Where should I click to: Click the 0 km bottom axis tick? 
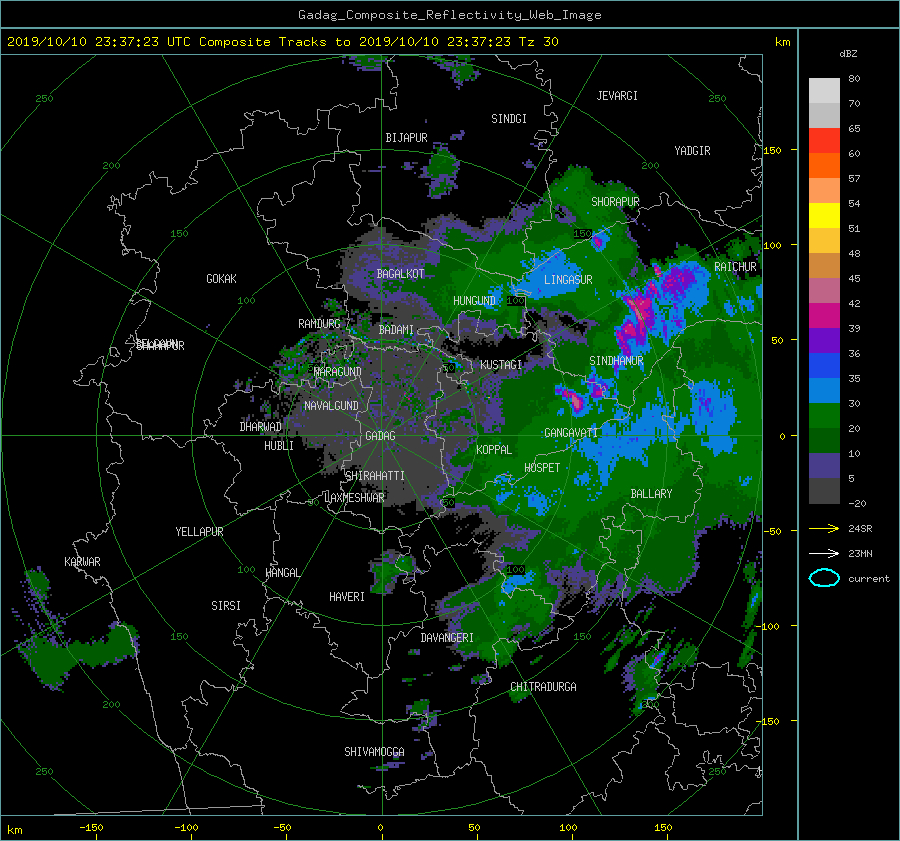pos(381,828)
